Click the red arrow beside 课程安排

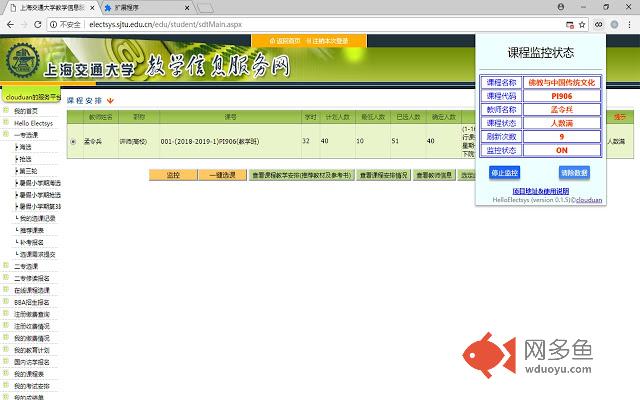click(x=110, y=100)
